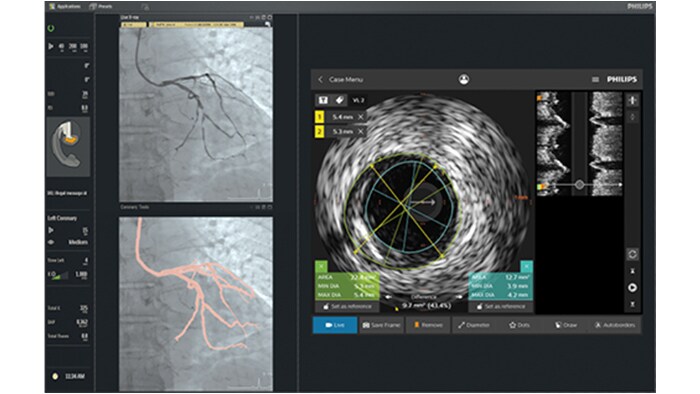Click the clock time in the lower left corner
700x394 pixels.
coord(75,377)
